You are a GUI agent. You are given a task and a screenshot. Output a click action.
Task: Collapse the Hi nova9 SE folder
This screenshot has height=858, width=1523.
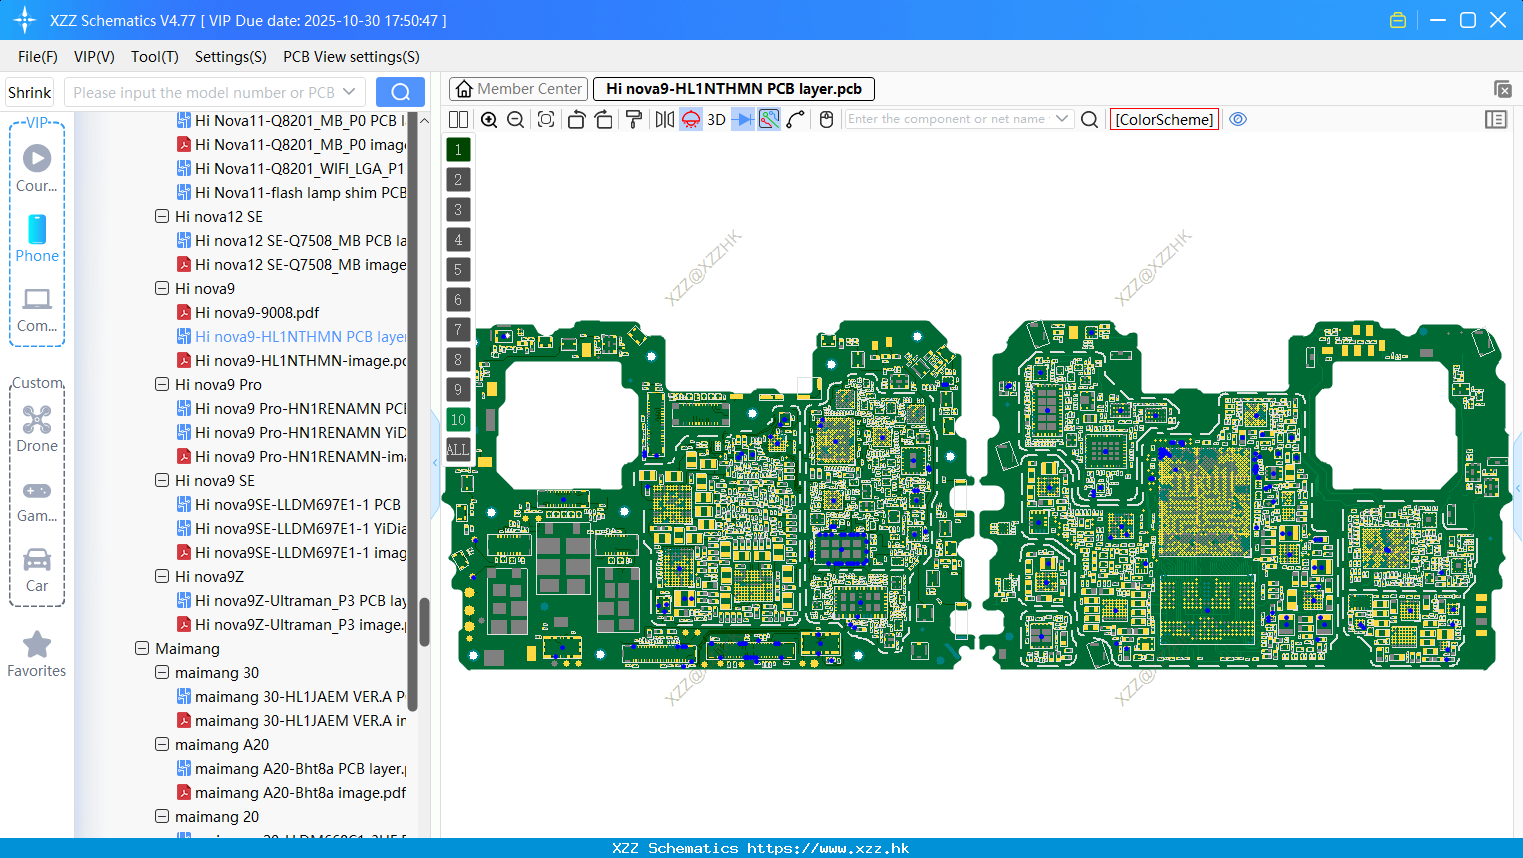[162, 480]
